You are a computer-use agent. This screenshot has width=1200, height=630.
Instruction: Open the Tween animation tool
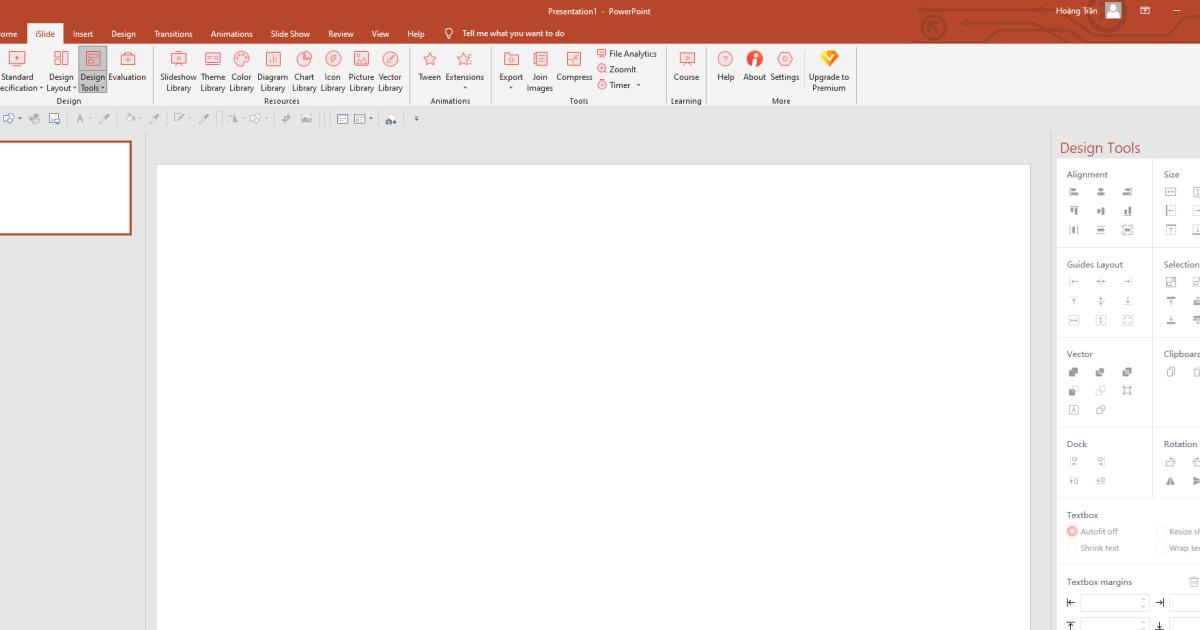pyautogui.click(x=429, y=70)
